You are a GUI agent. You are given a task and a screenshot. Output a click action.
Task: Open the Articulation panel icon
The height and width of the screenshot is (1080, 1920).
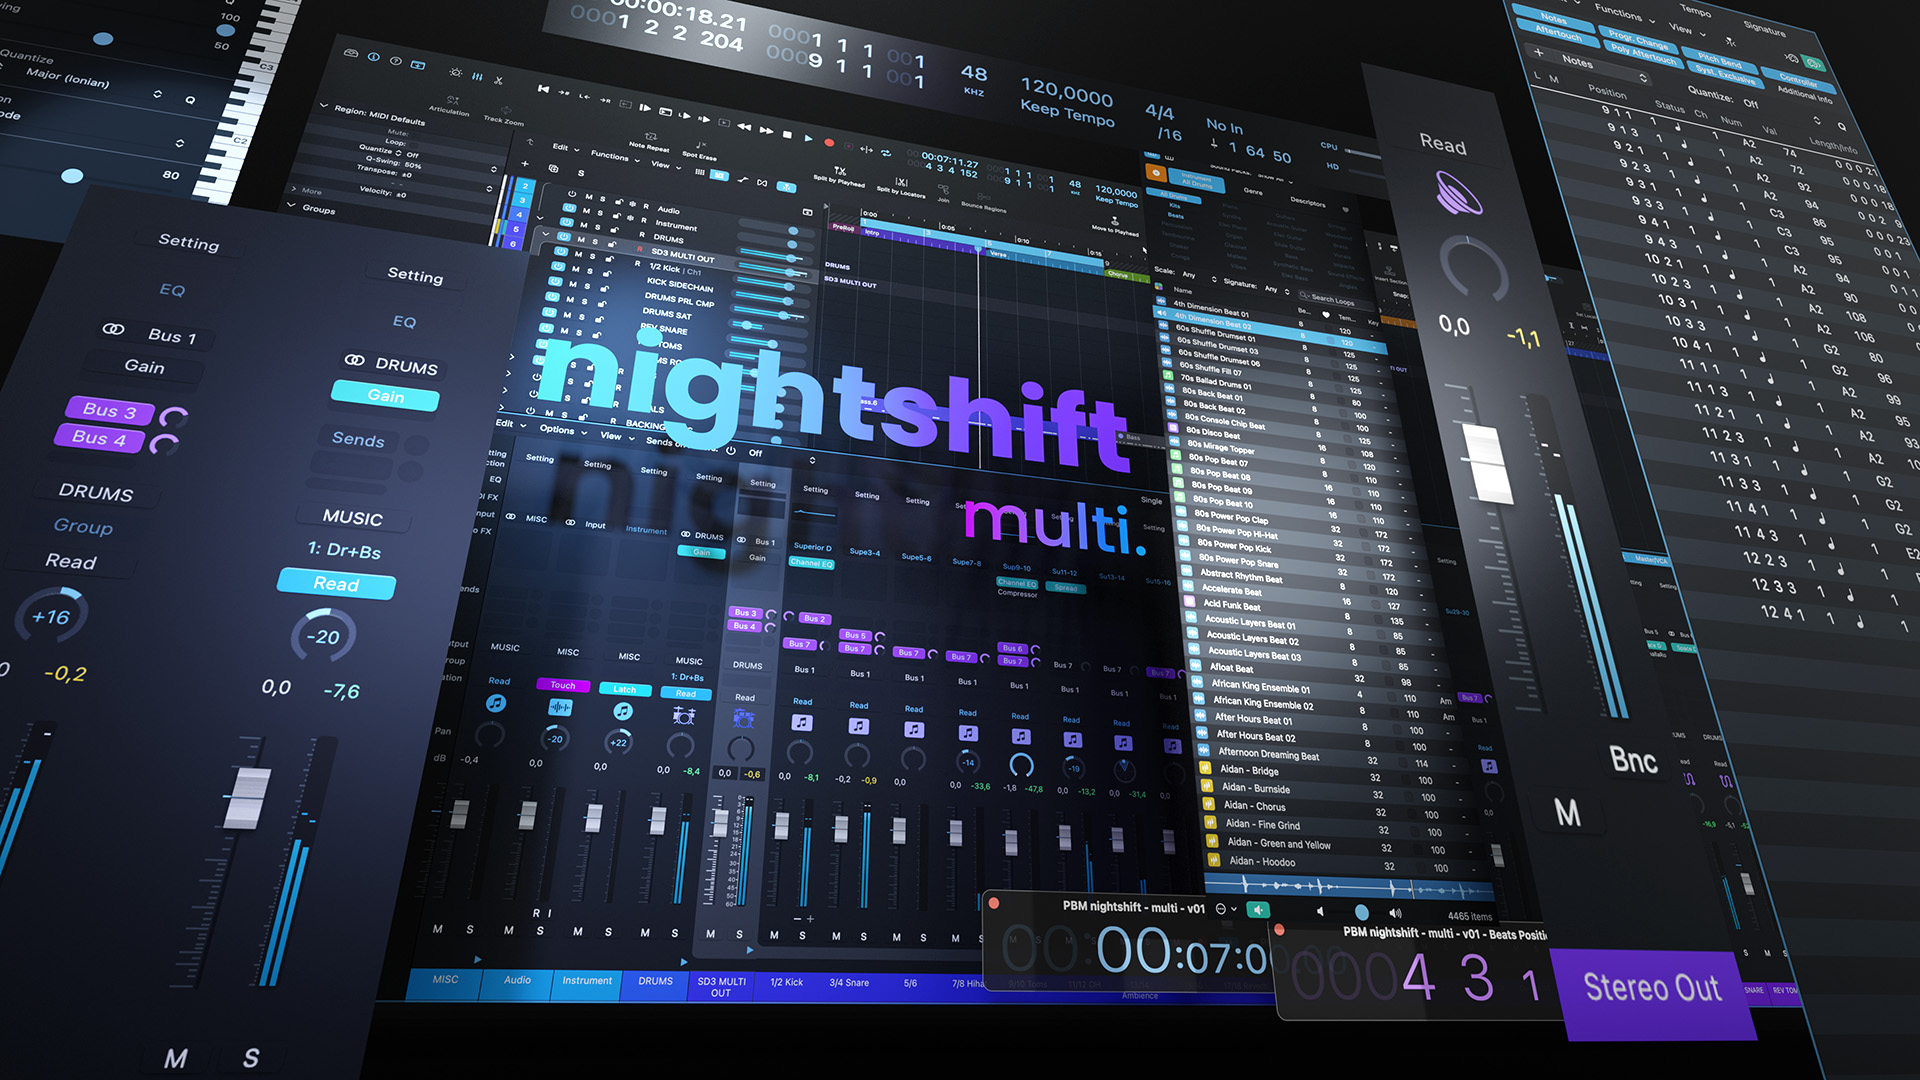[x=452, y=100]
